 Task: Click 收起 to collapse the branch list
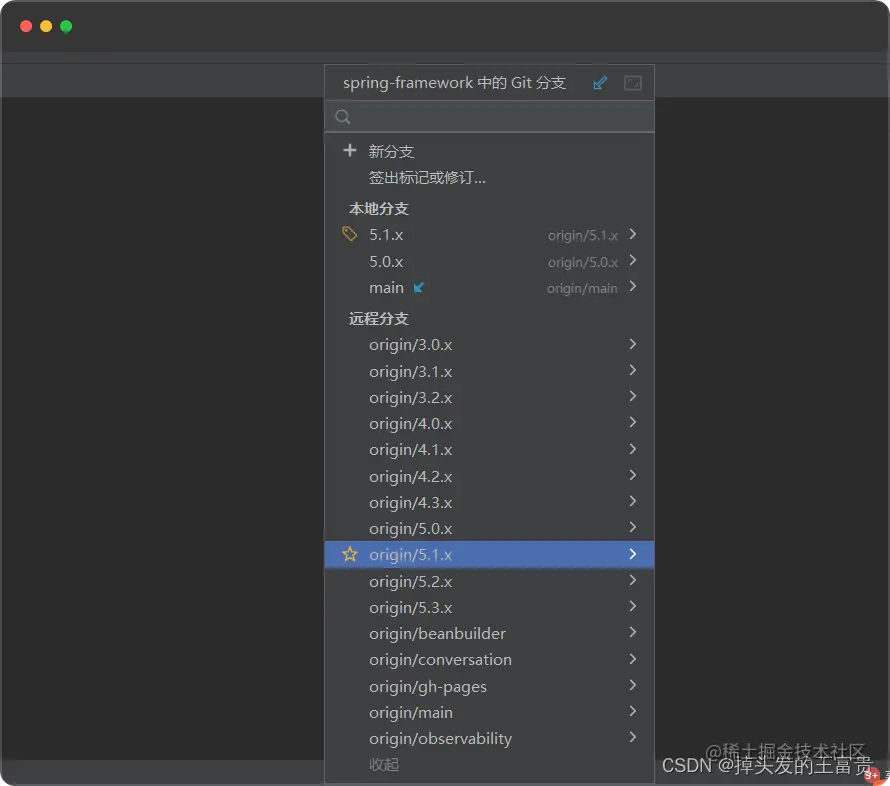[x=384, y=765]
